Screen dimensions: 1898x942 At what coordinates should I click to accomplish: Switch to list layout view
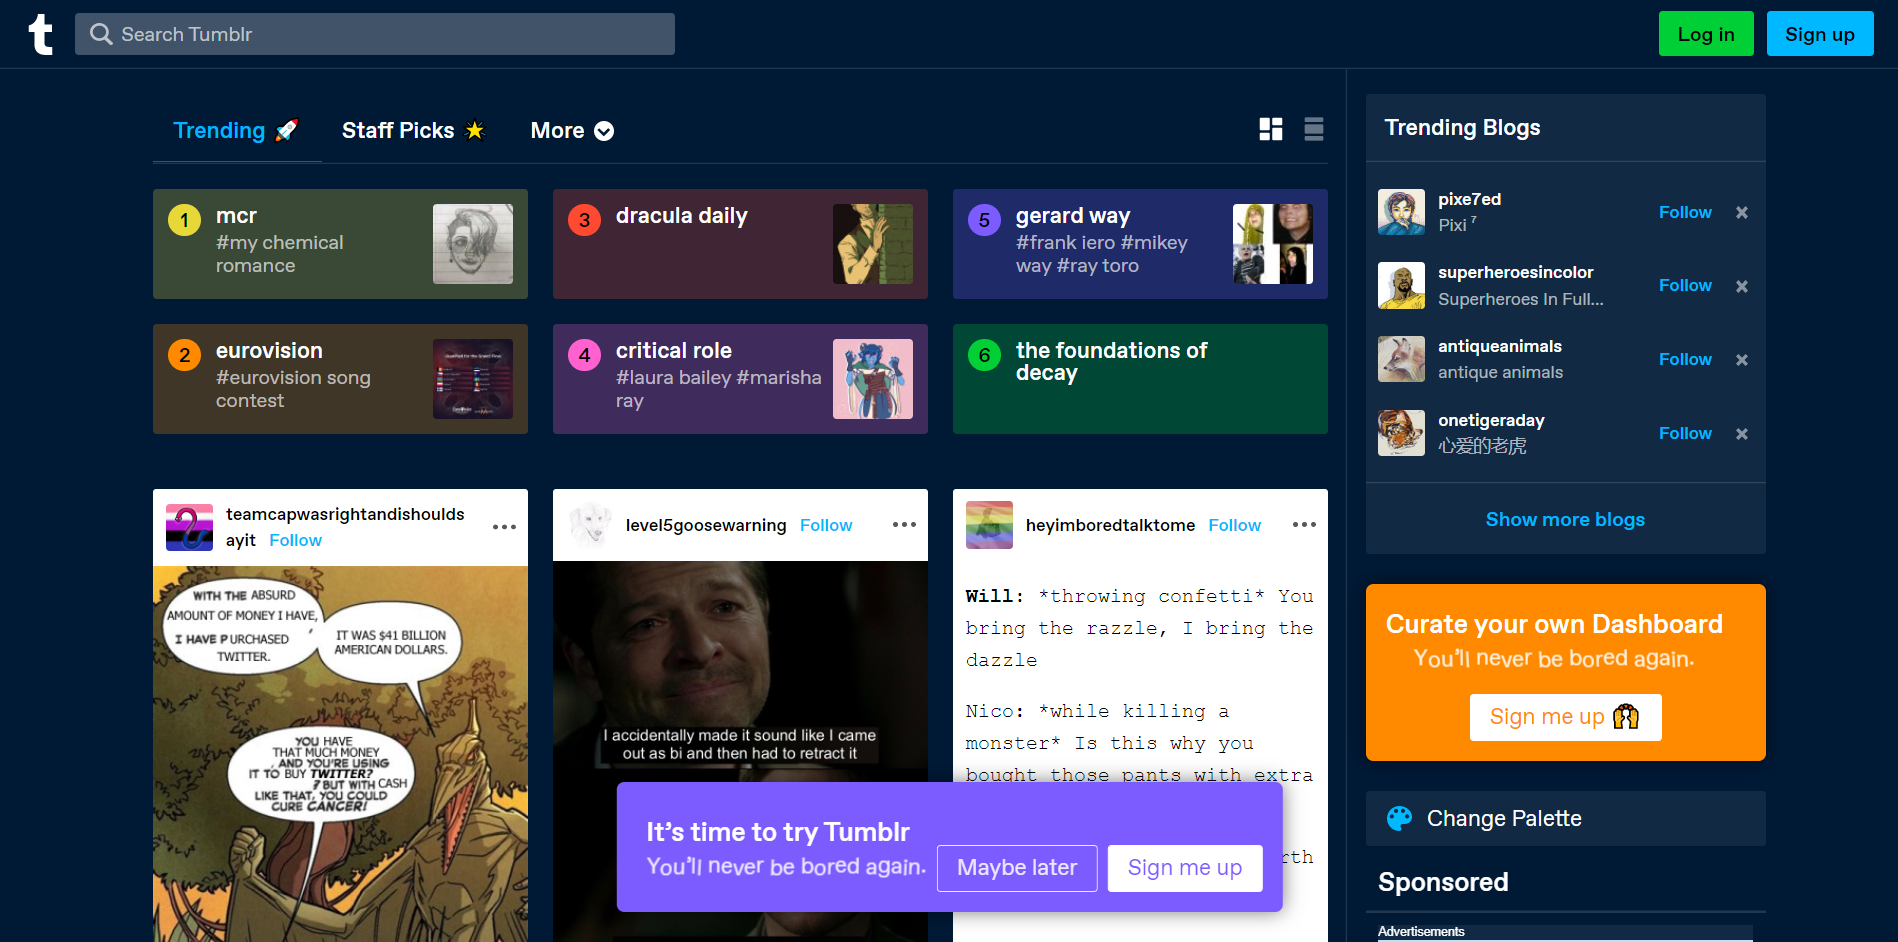click(1314, 129)
